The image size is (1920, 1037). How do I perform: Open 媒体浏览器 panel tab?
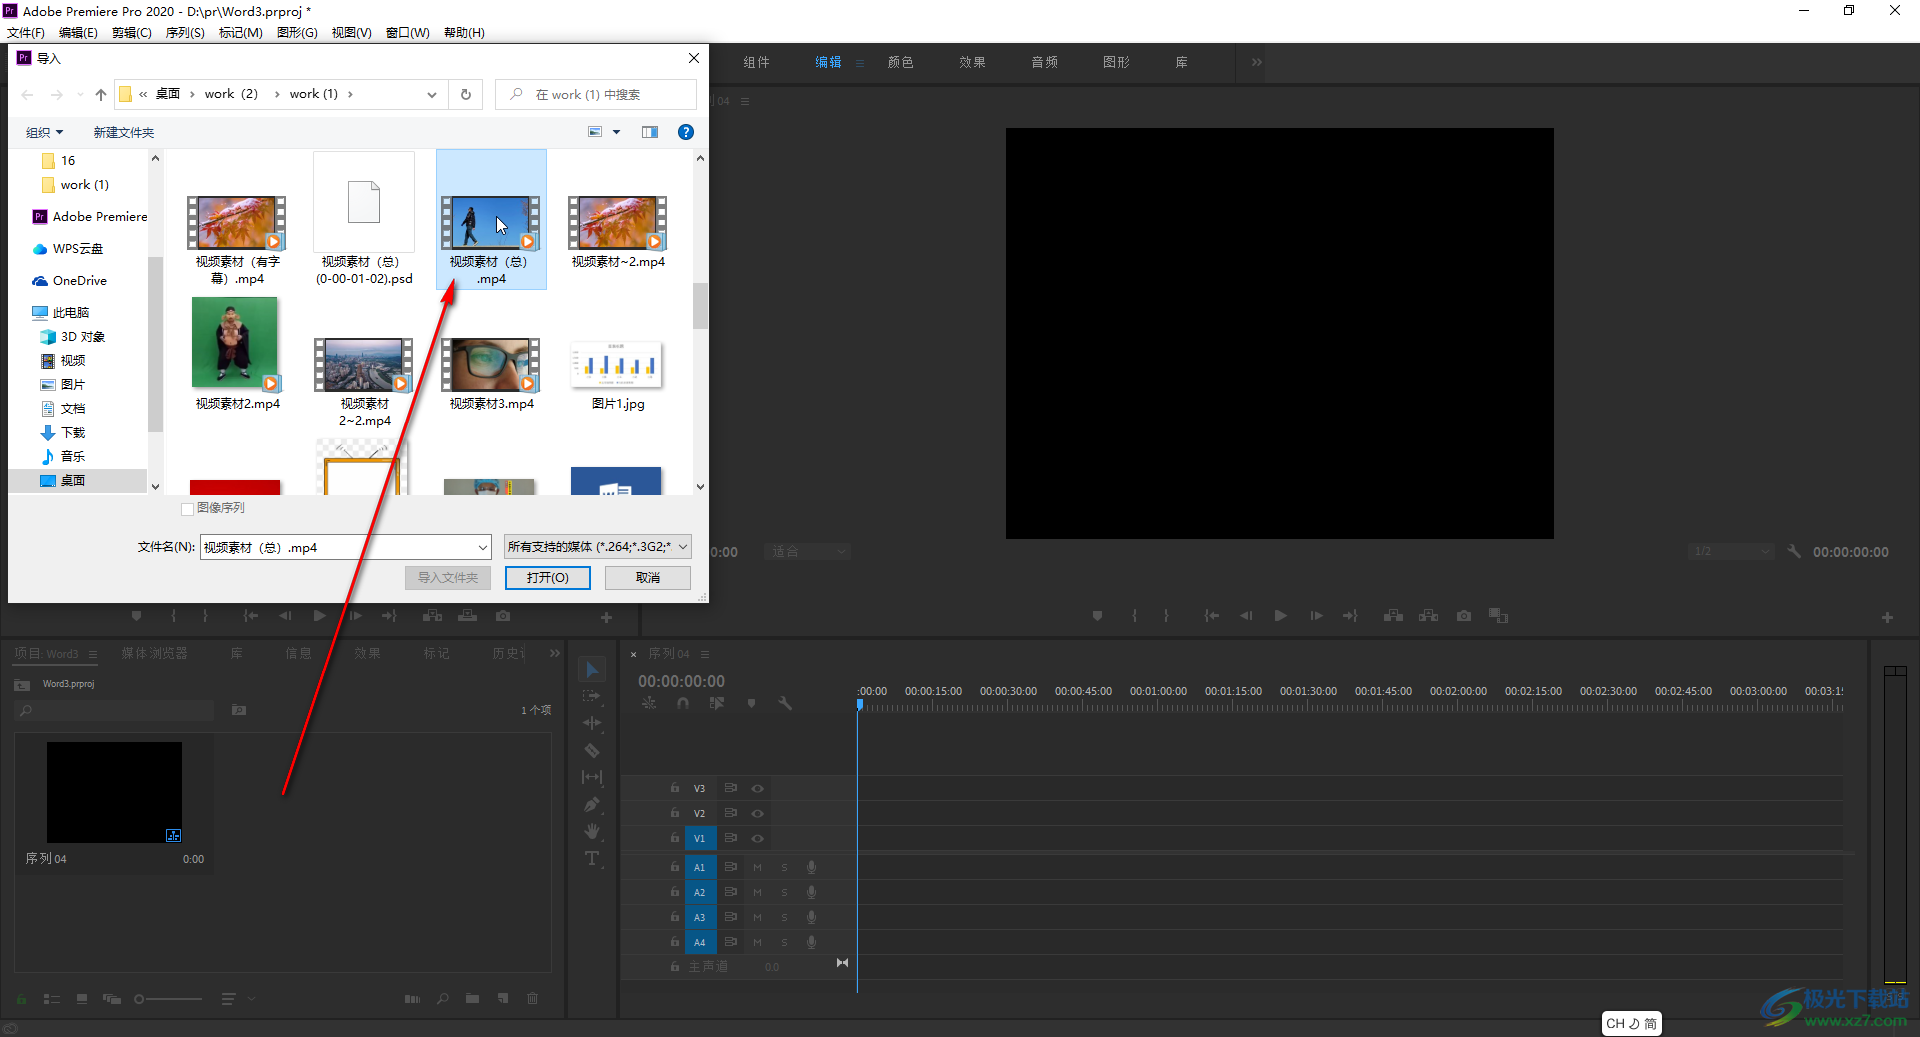tap(154, 653)
